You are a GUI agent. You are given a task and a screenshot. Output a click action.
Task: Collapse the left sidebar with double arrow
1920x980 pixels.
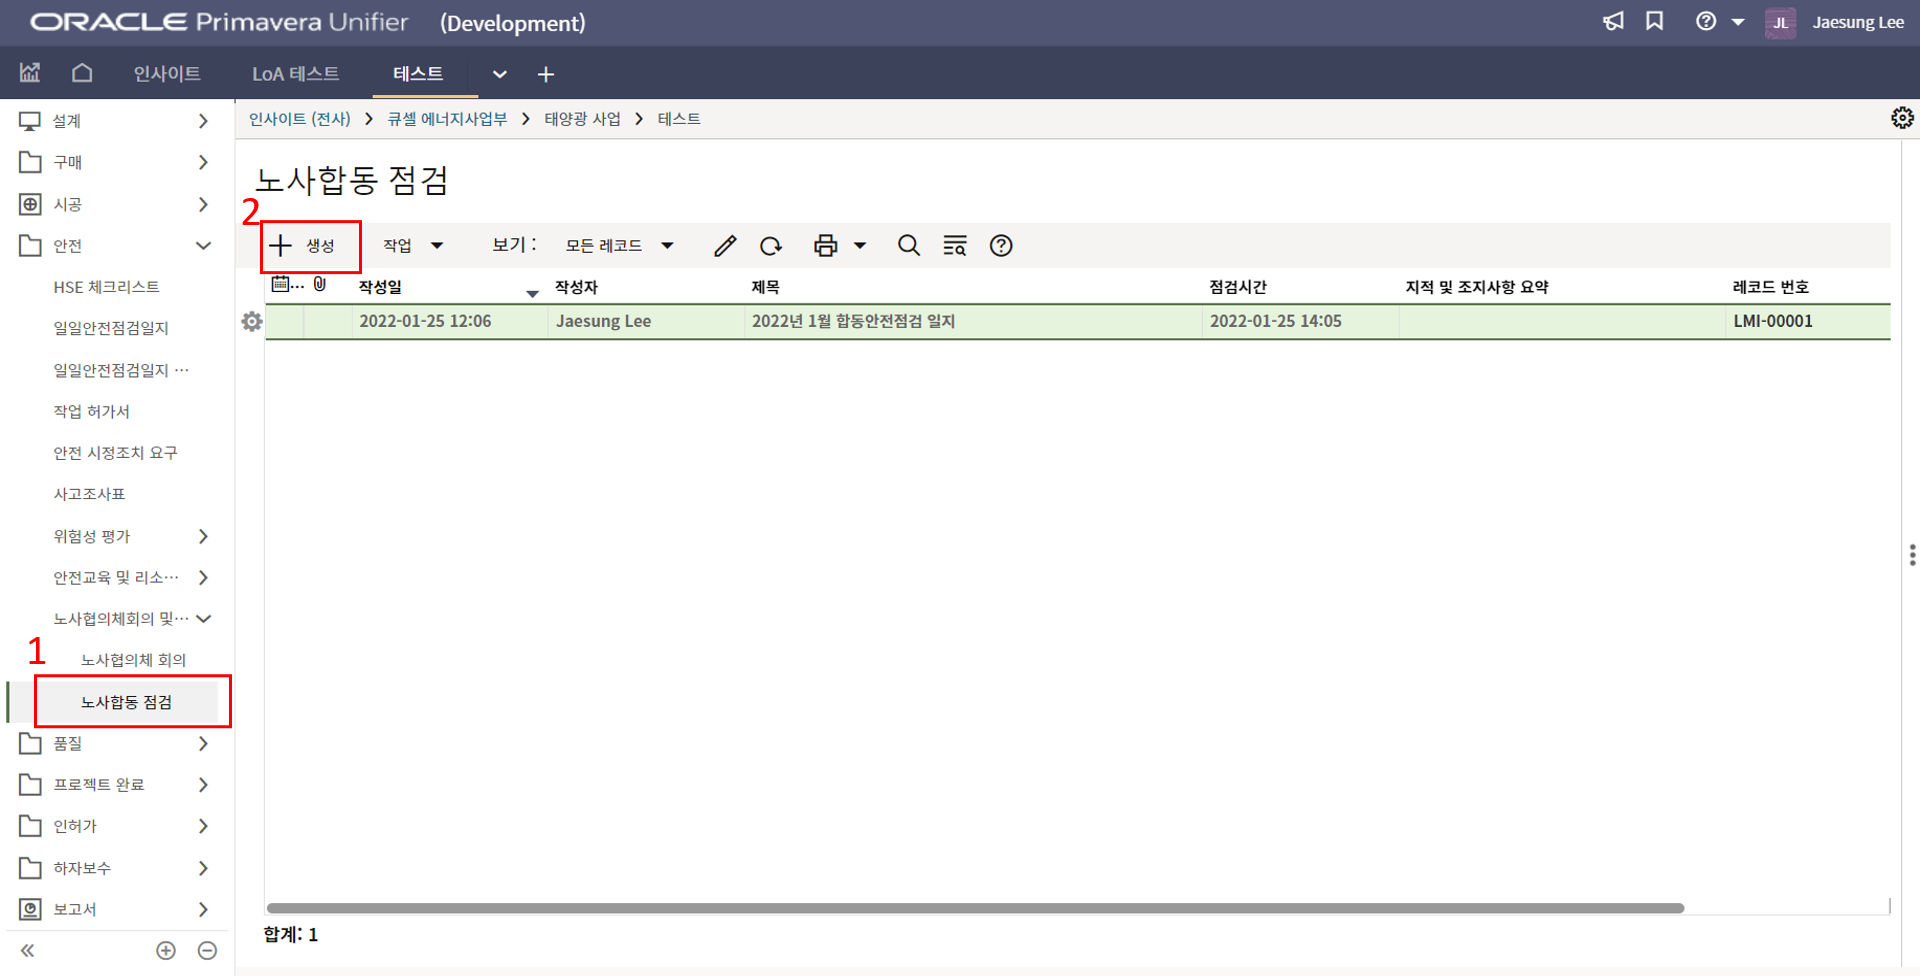point(28,951)
